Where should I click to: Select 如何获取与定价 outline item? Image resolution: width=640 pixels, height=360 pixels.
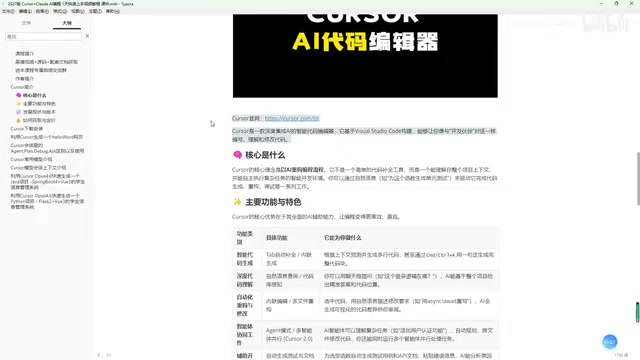[x=39, y=120]
